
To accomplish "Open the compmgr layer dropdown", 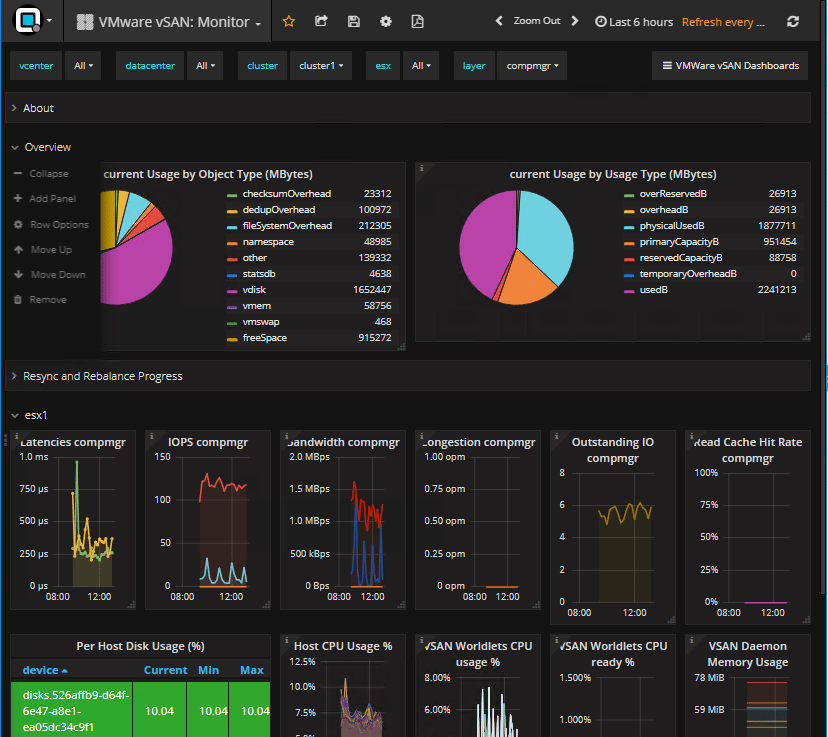I will (531, 66).
